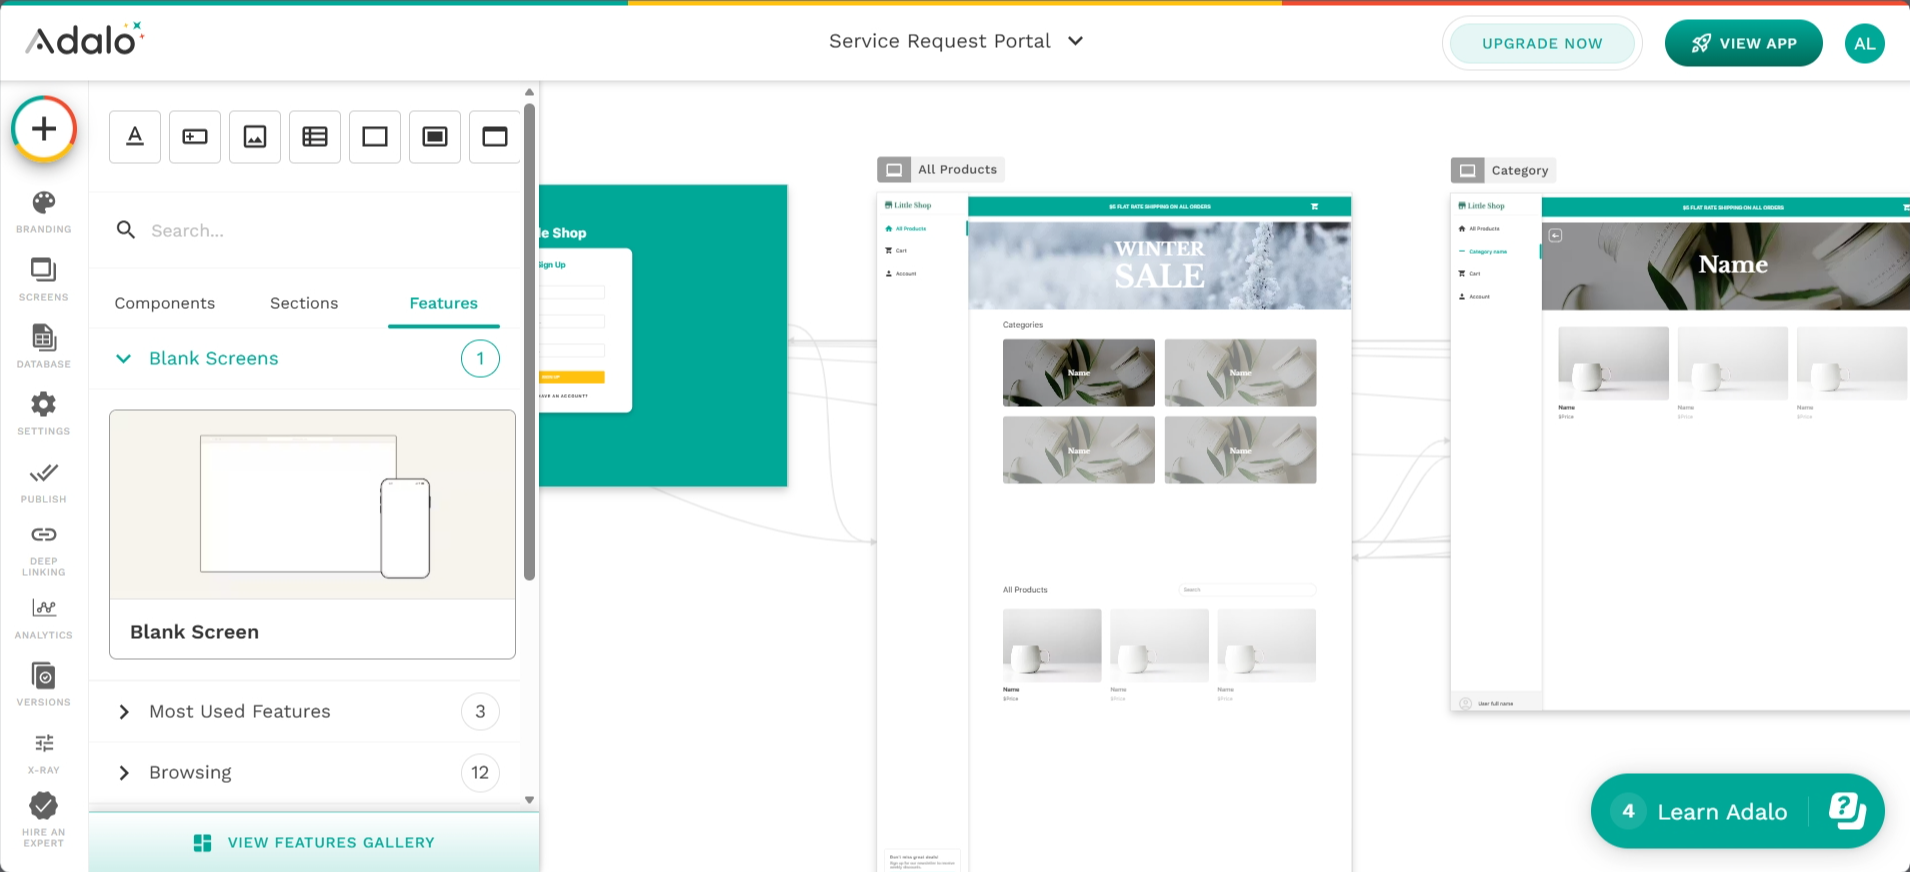Viewport: 1910px width, 872px height.
Task: Open the Analytics panel
Action: coord(44,618)
